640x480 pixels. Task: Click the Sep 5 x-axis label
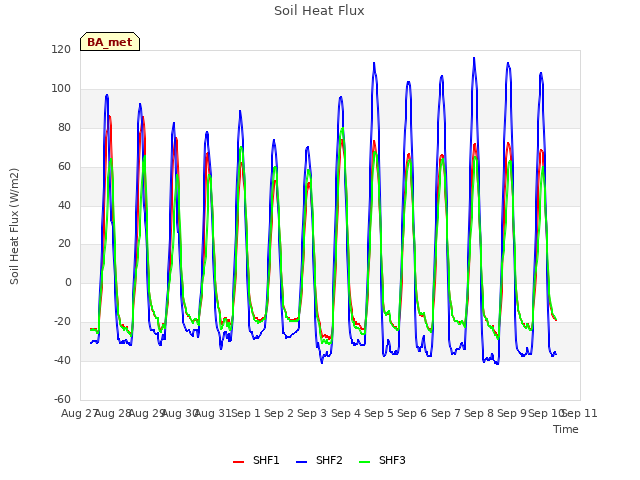[x=379, y=413]
